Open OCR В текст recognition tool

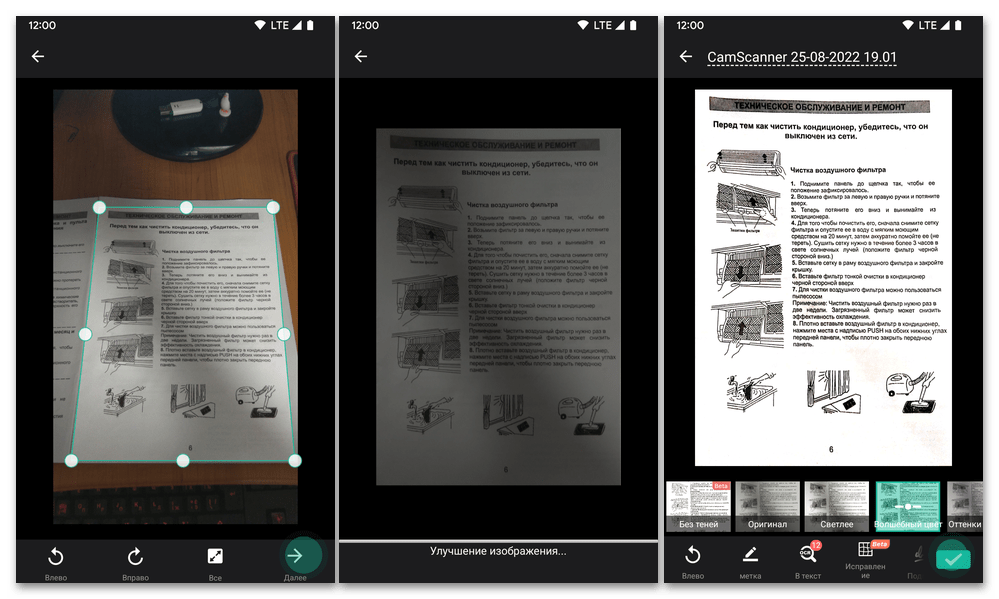pyautogui.click(x=807, y=556)
